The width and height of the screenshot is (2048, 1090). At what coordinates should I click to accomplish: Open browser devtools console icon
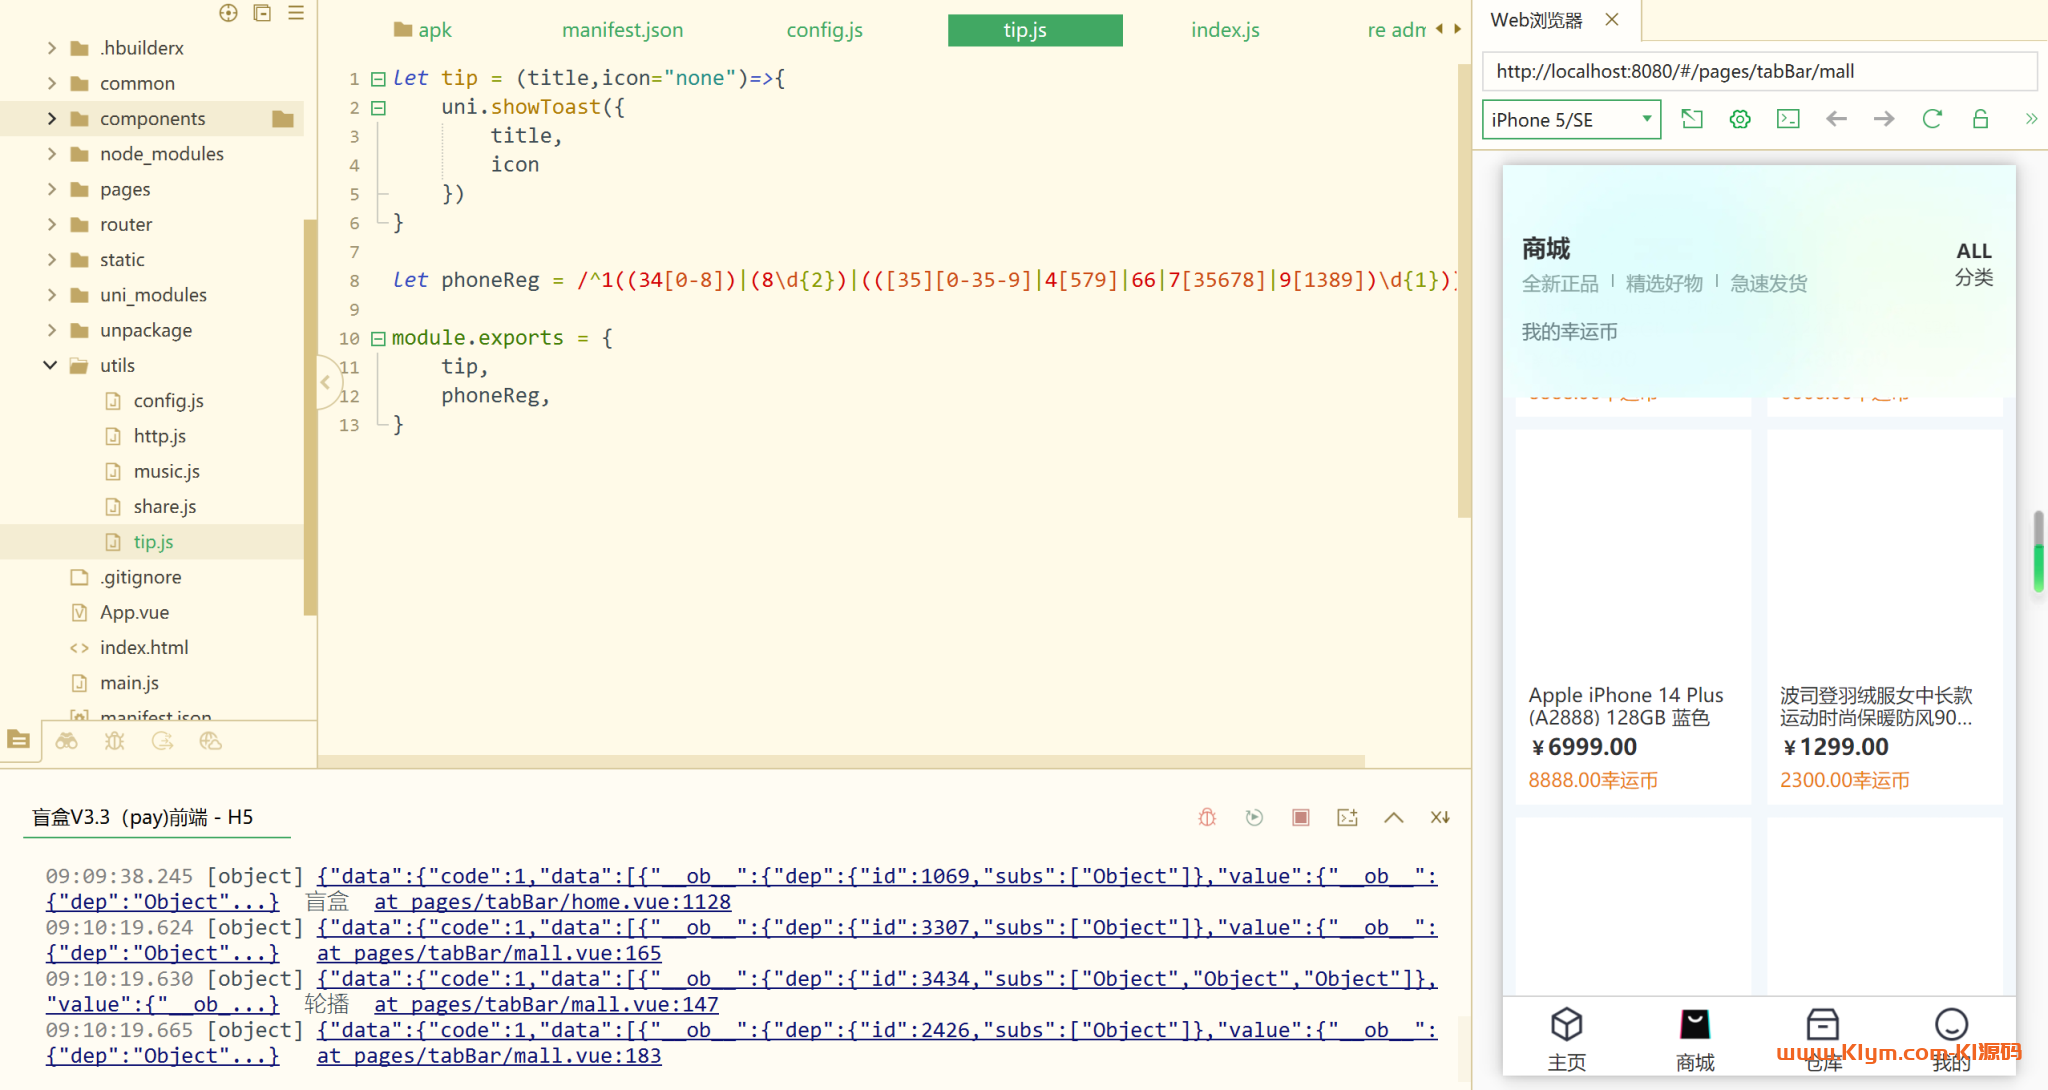pyautogui.click(x=1788, y=119)
